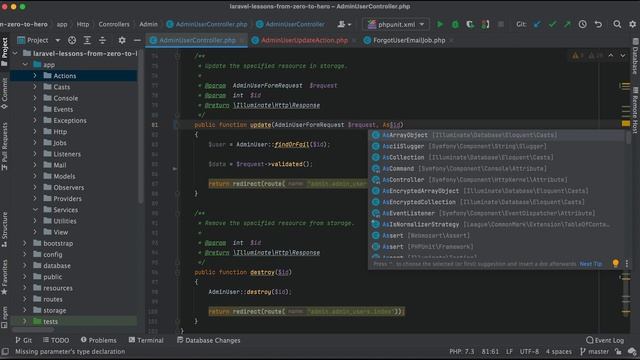Screen dimensions: 640x360
Task: Start debugging with the green bug icon
Action: tap(455, 24)
